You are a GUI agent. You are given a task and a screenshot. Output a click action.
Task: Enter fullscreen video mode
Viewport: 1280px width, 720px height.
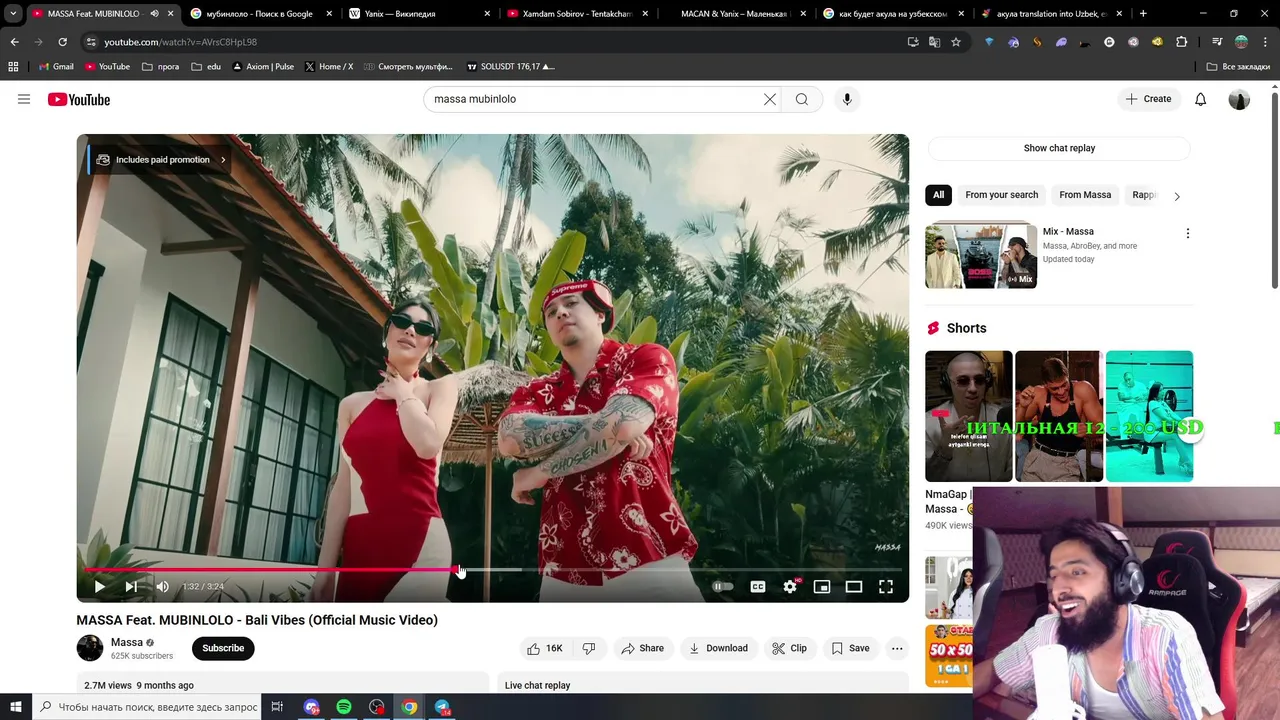click(x=886, y=587)
